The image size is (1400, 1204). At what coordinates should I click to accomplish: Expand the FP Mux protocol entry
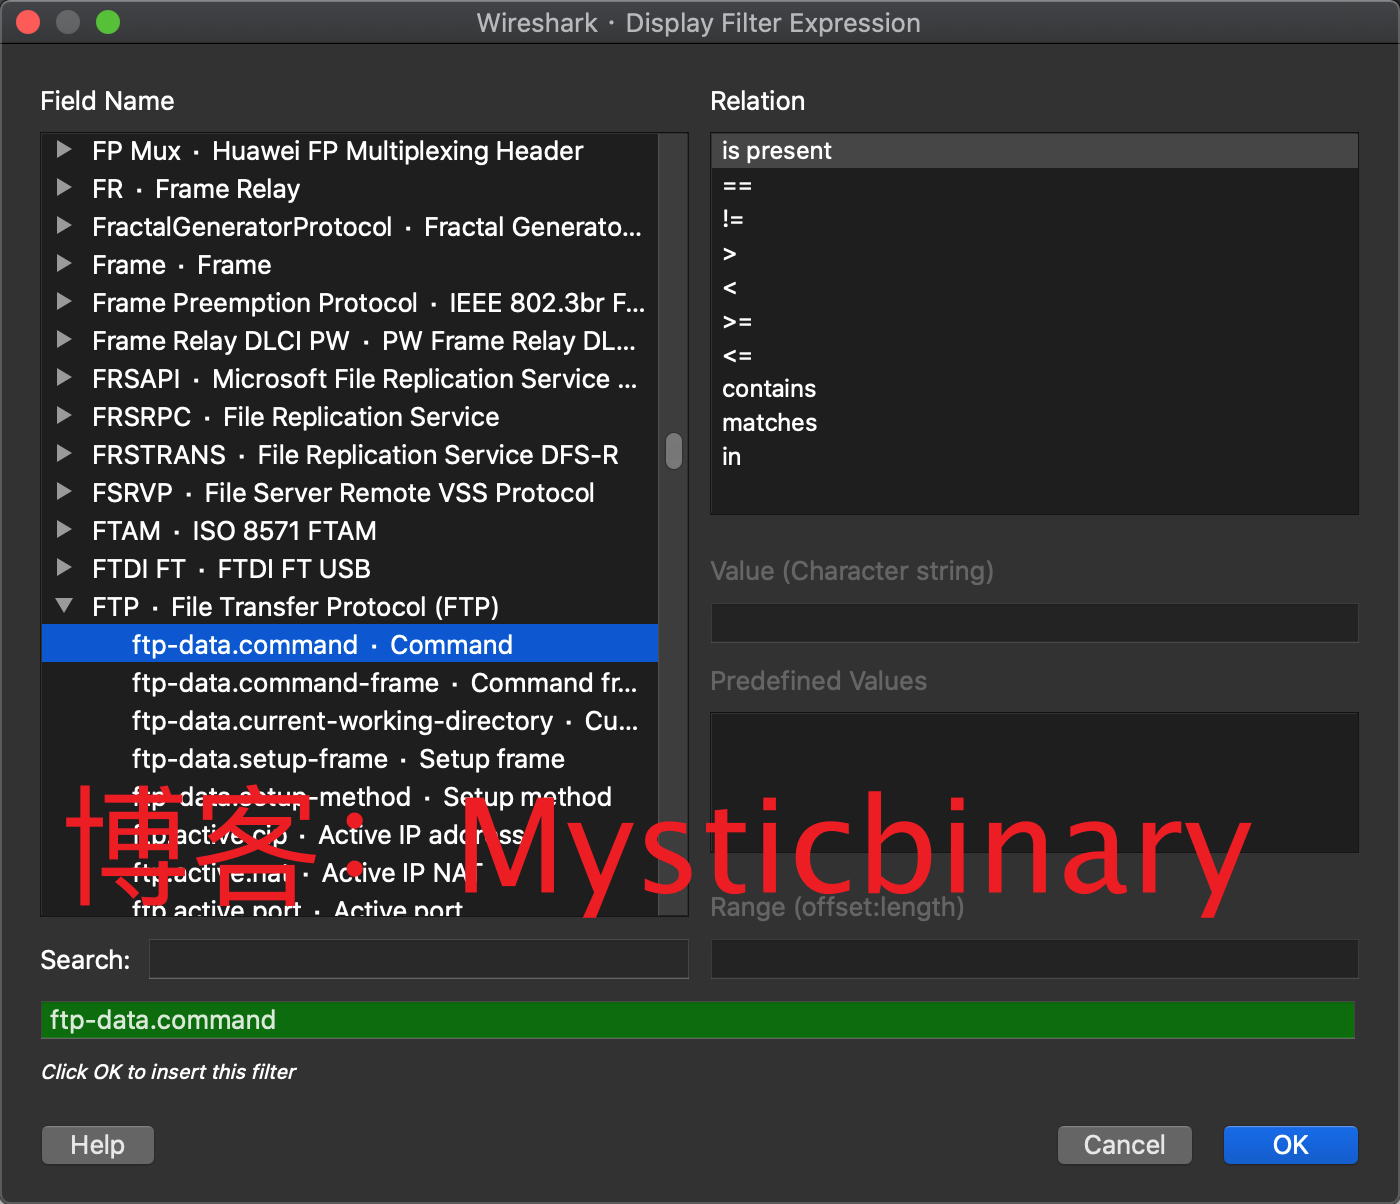[64, 150]
